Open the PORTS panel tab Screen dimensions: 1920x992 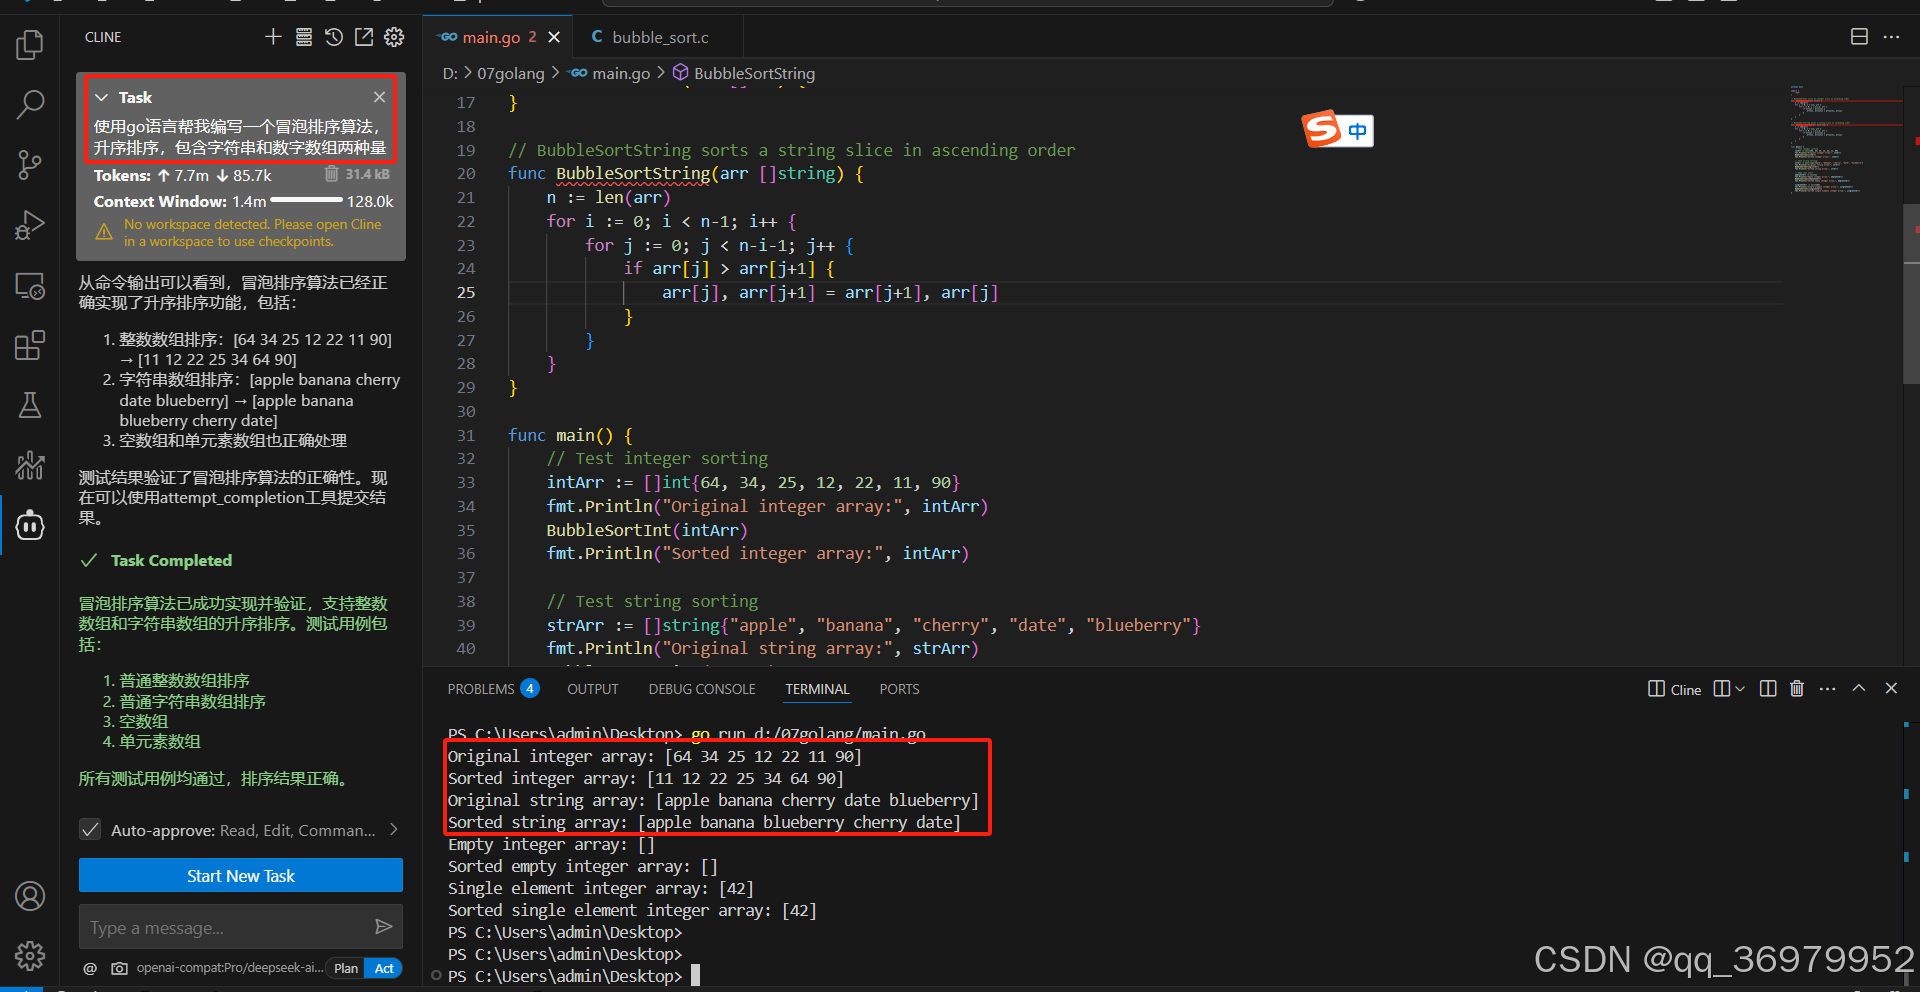click(899, 689)
